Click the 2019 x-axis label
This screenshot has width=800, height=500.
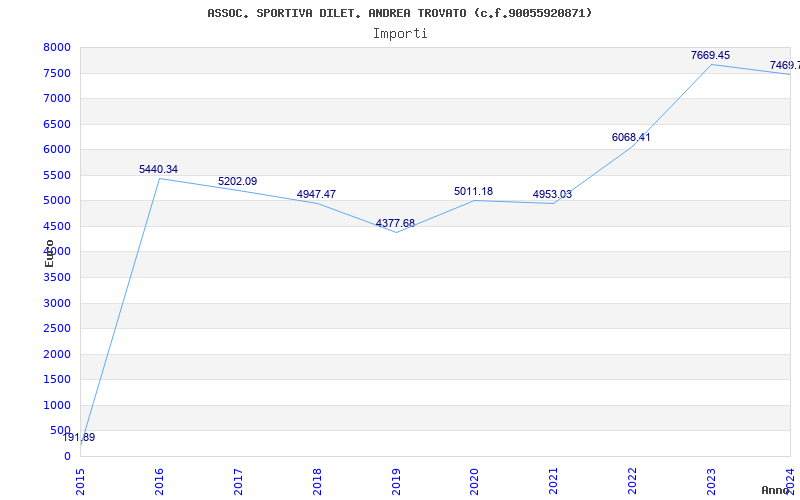tap(396, 482)
